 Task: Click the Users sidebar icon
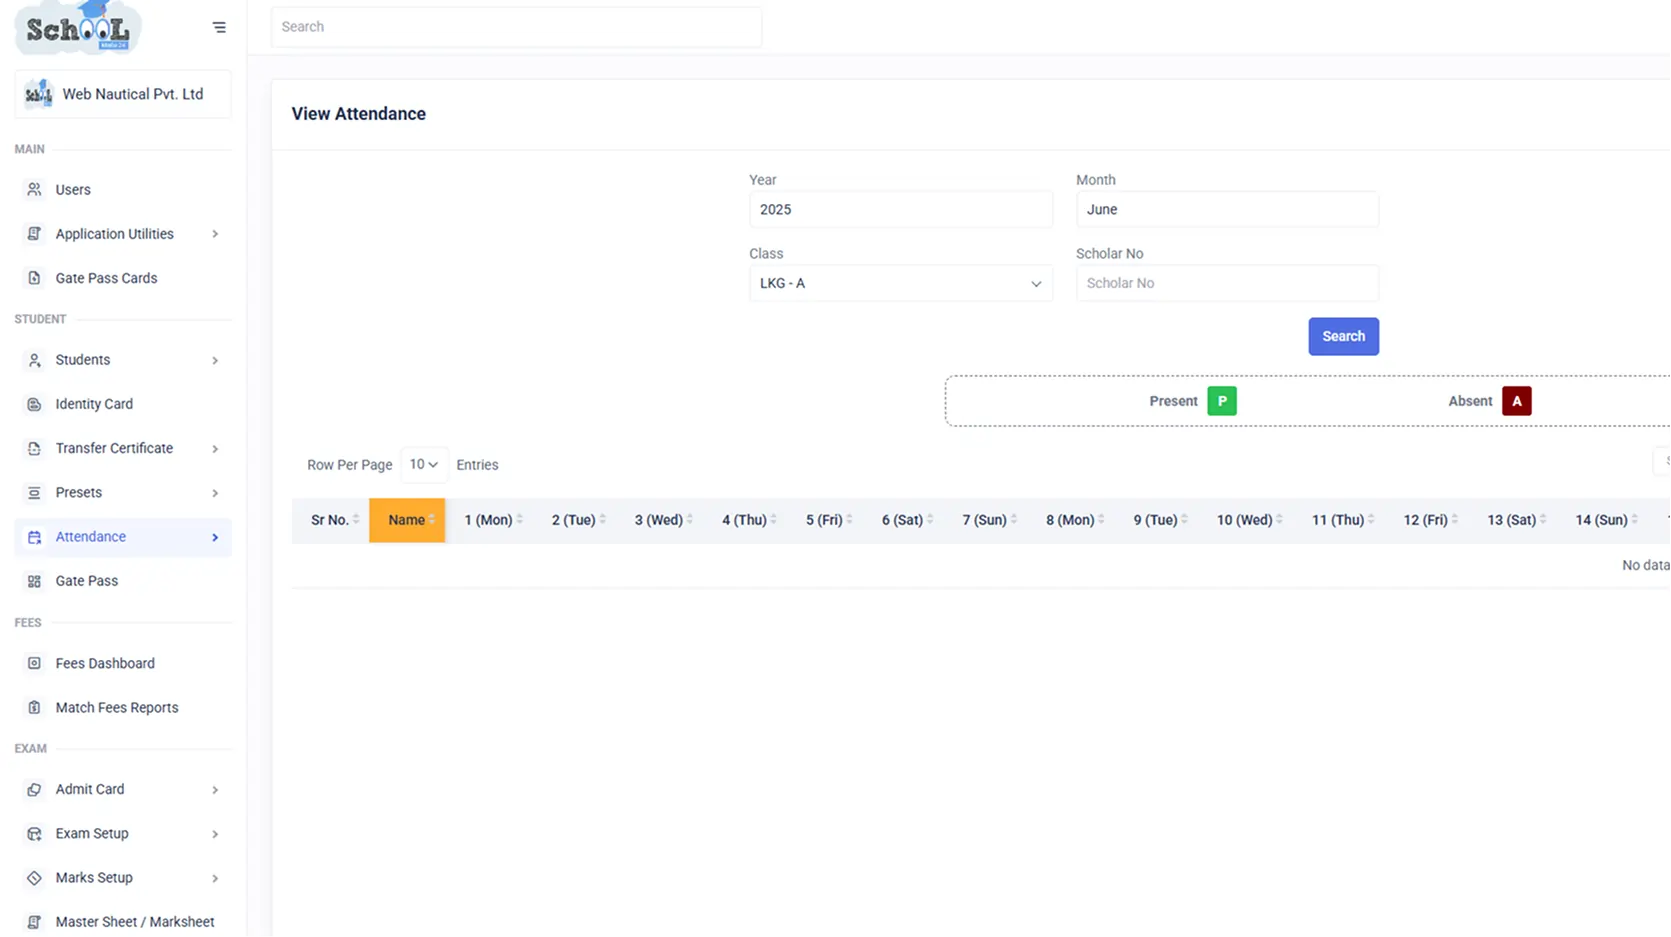(34, 189)
